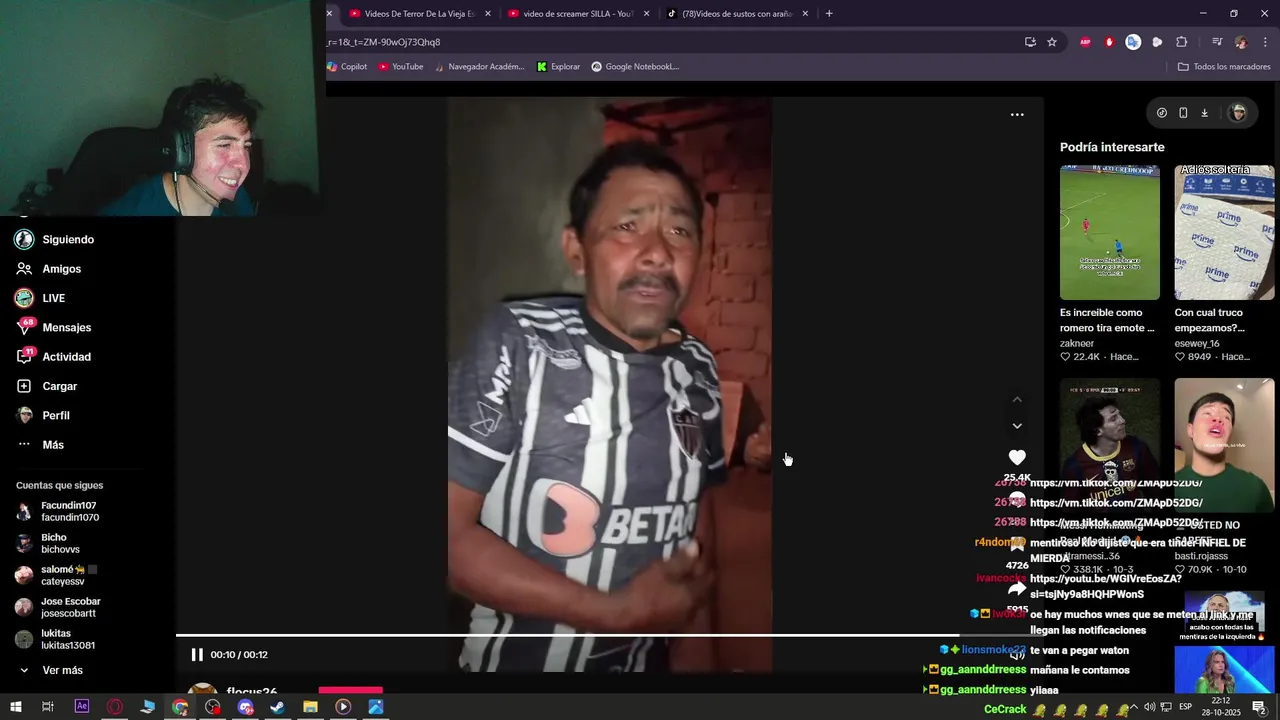
Task: Like the video with heart icon
Action: click(1017, 457)
